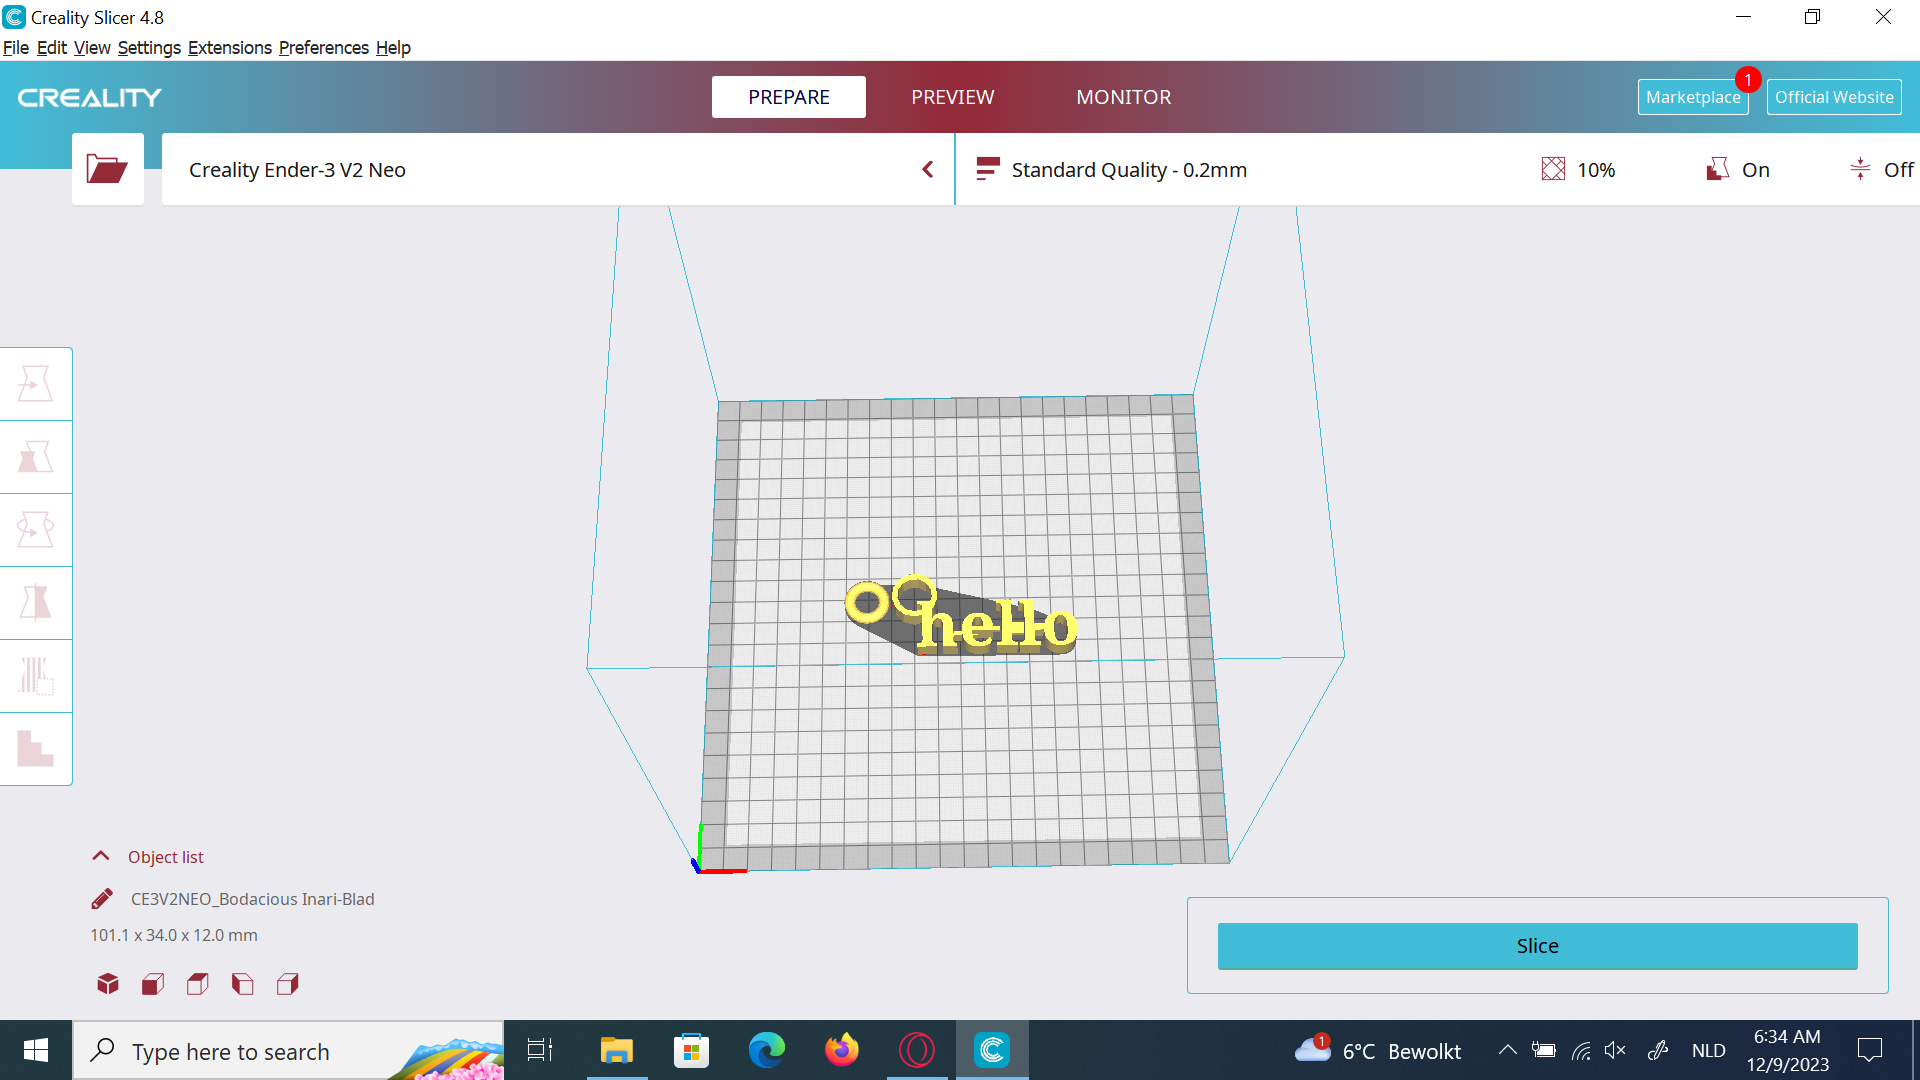This screenshot has width=1920, height=1080.
Task: Collapse the Object list chevron
Action: point(101,856)
